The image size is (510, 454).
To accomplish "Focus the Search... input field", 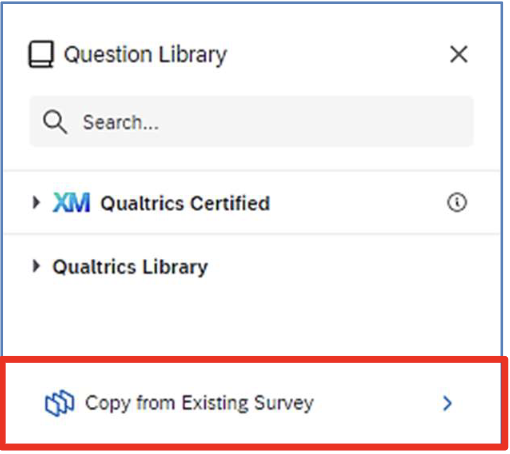I will tap(252, 121).
